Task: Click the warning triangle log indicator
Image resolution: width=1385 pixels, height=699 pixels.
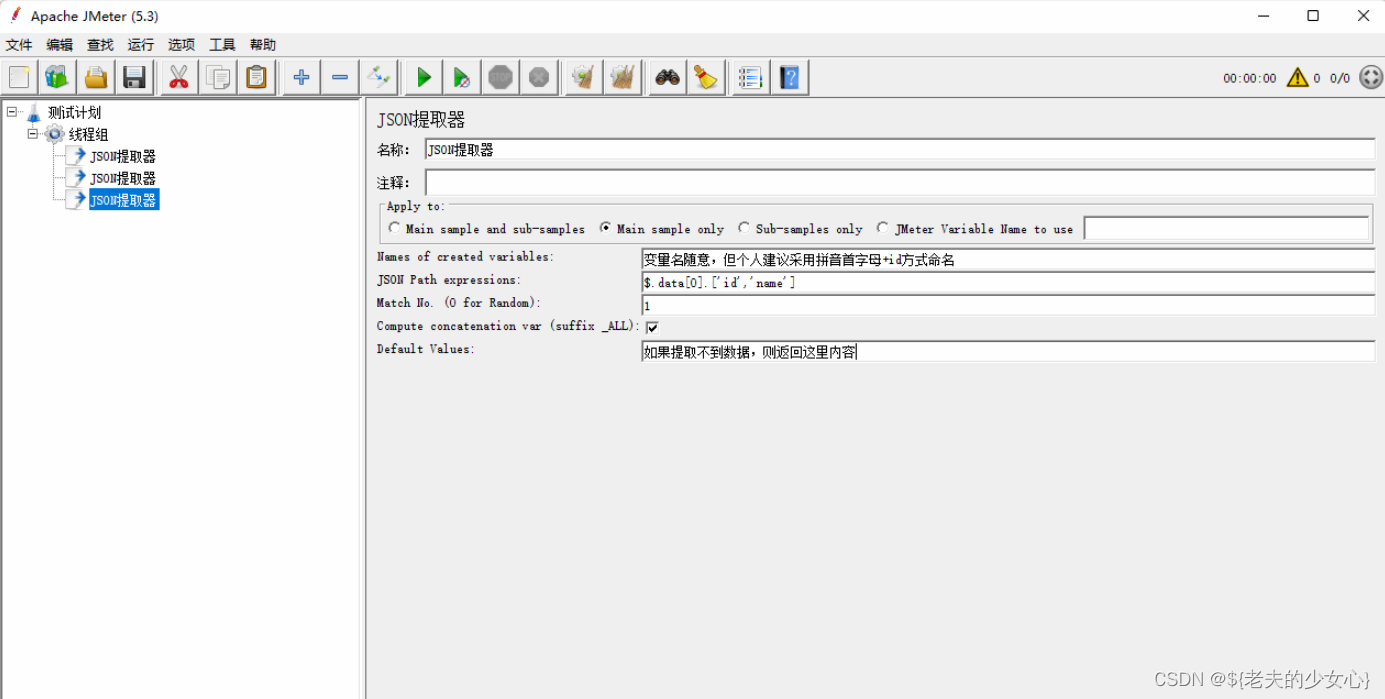Action: coord(1297,77)
